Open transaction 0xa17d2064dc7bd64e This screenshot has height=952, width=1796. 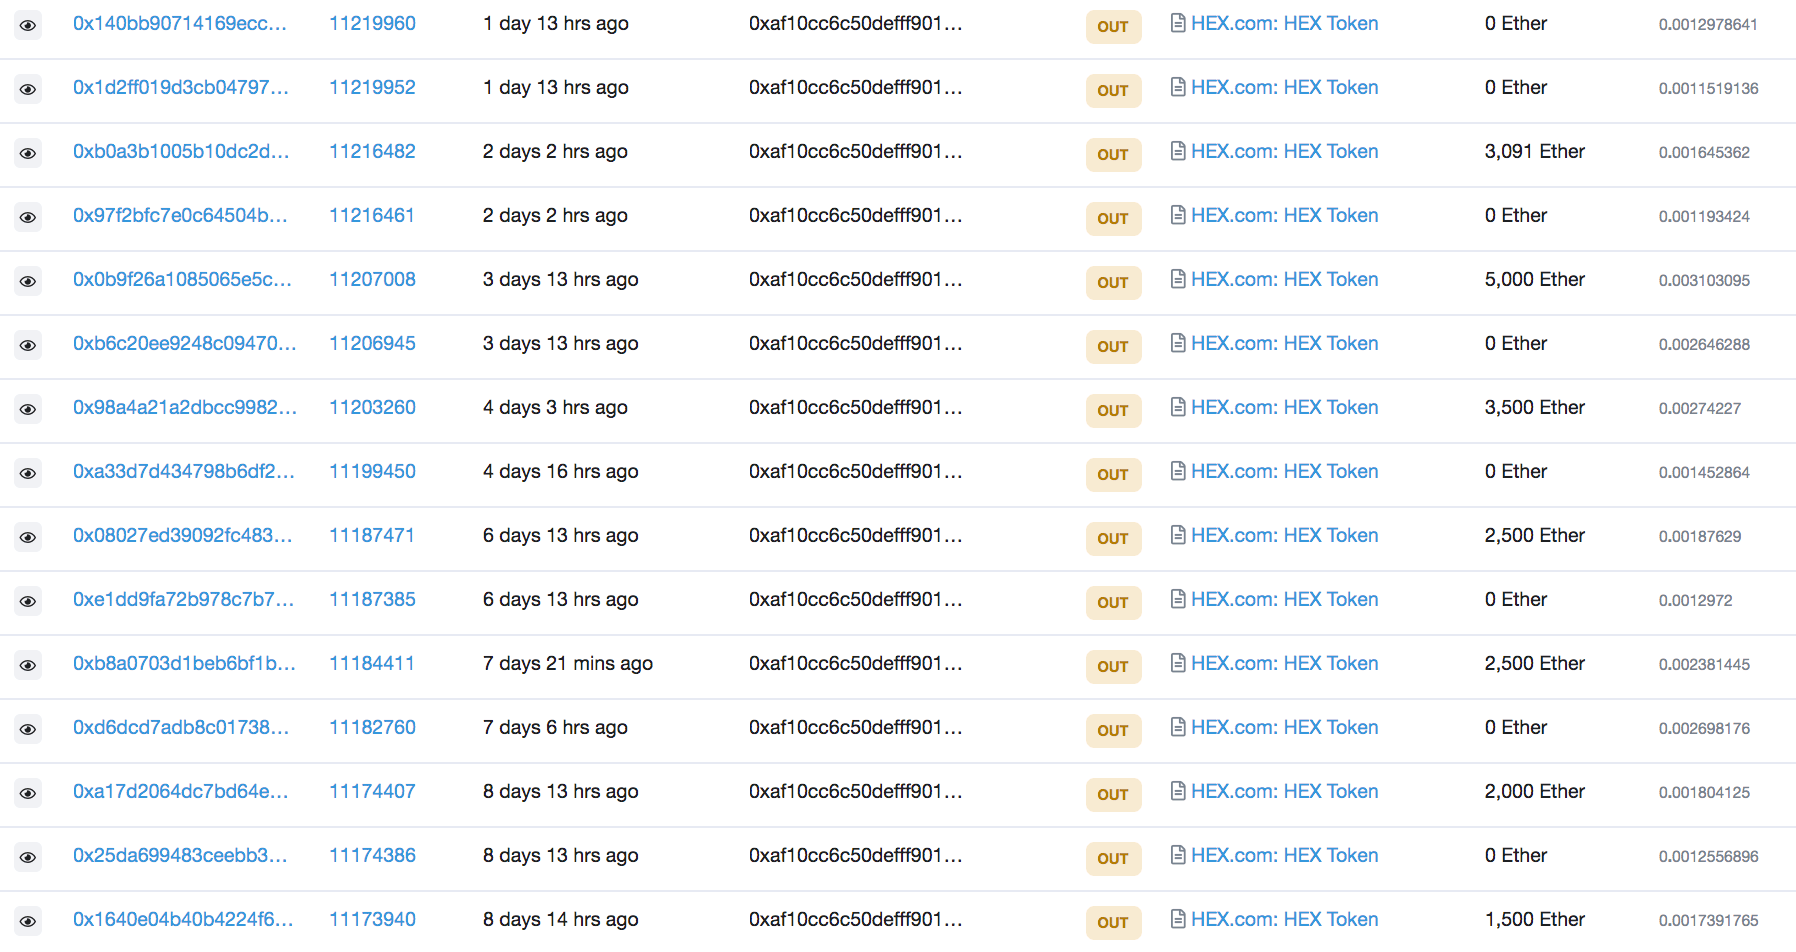pyautogui.click(x=180, y=791)
